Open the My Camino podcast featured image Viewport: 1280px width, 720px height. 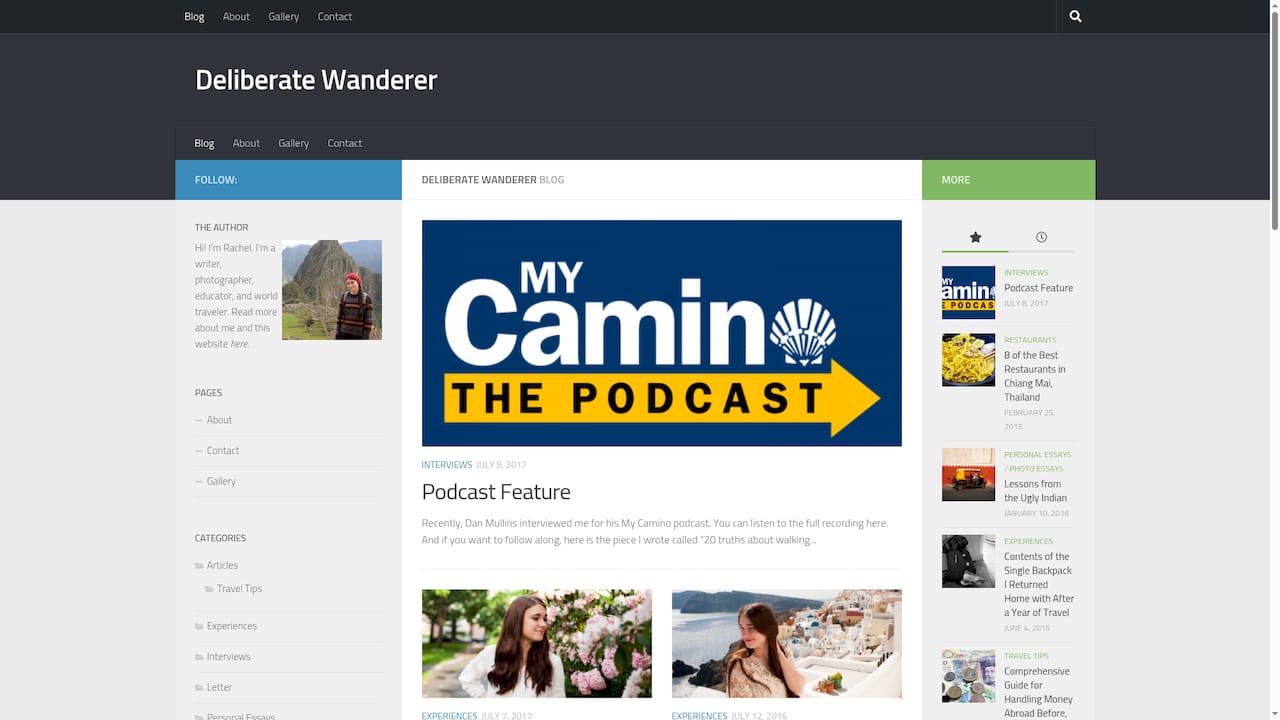pyautogui.click(x=662, y=333)
